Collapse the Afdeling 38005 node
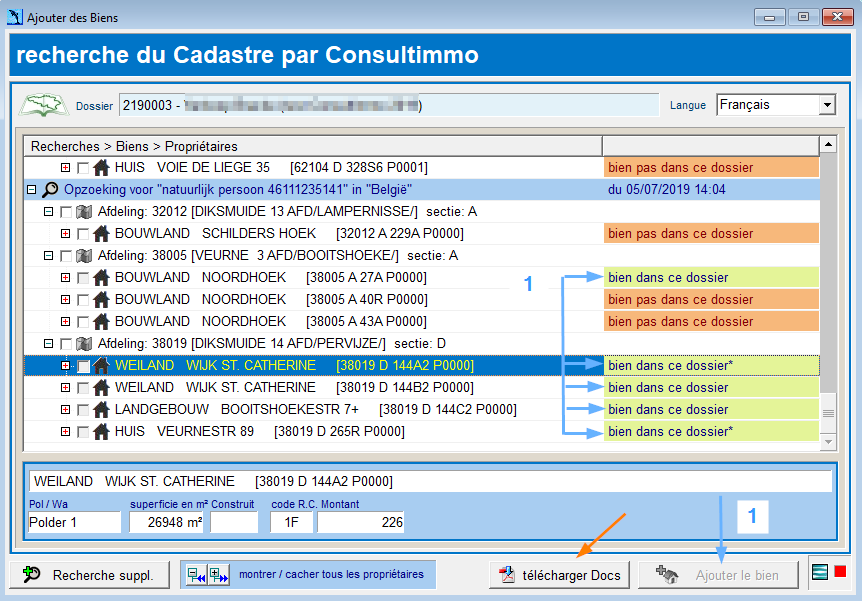 (48, 256)
